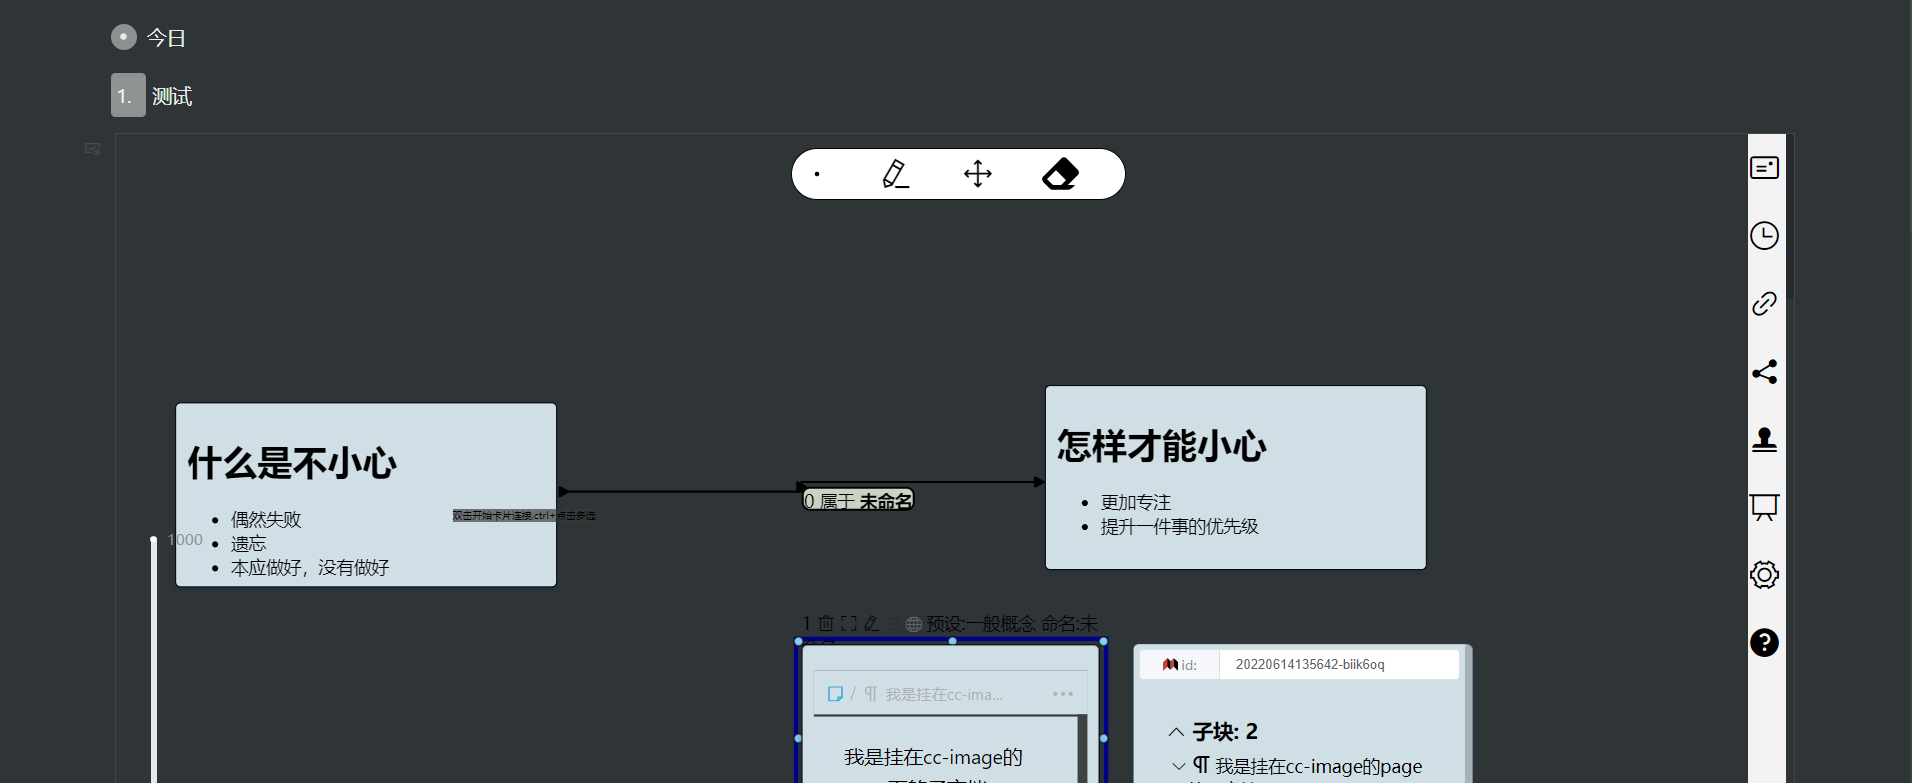Screen dimensions: 1912x783
Task: Click the trash icon above selected card
Action: 826,623
